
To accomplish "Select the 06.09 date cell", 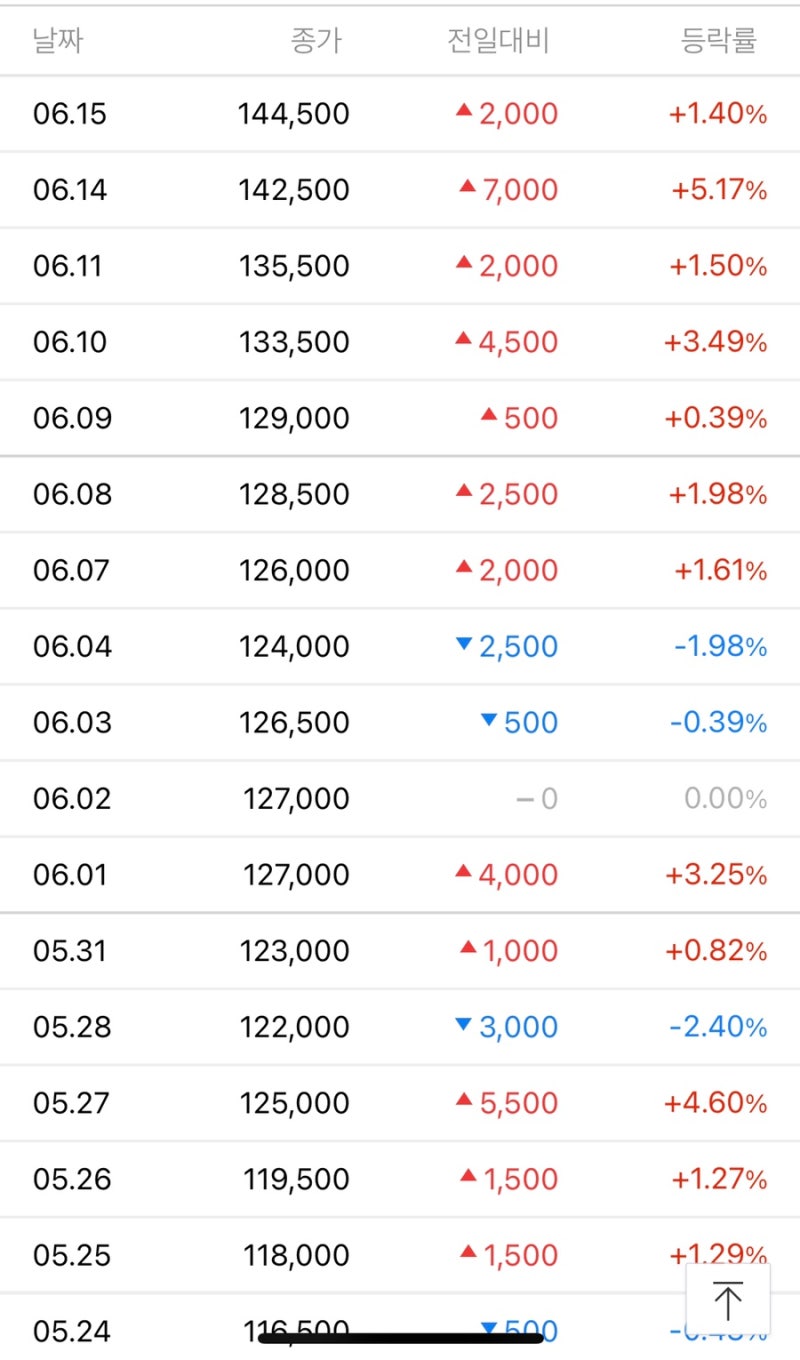I will click(70, 418).
